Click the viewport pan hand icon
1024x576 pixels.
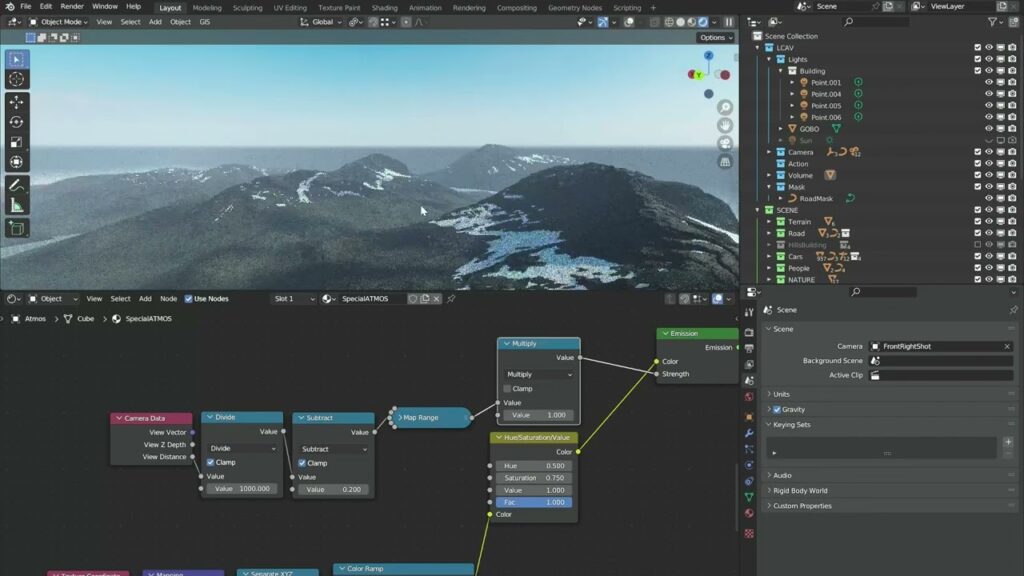click(x=725, y=125)
